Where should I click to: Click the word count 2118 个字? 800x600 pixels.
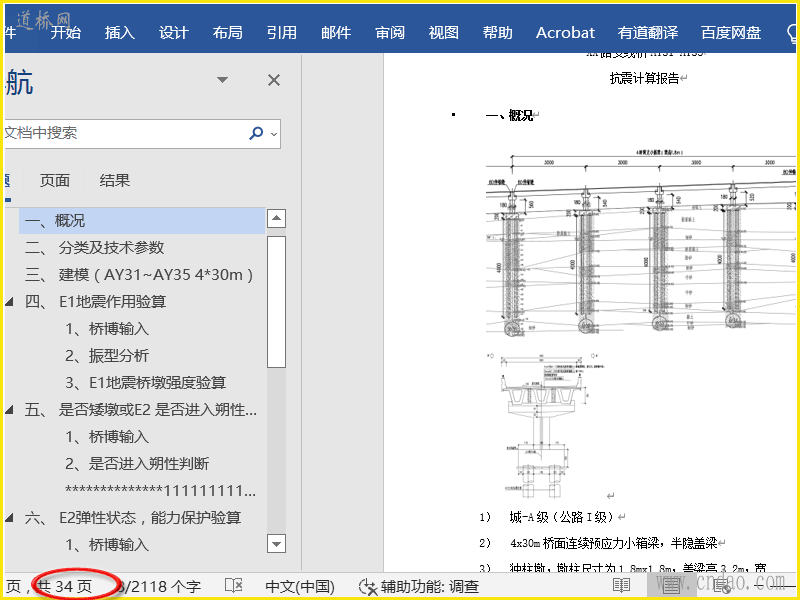click(161, 587)
